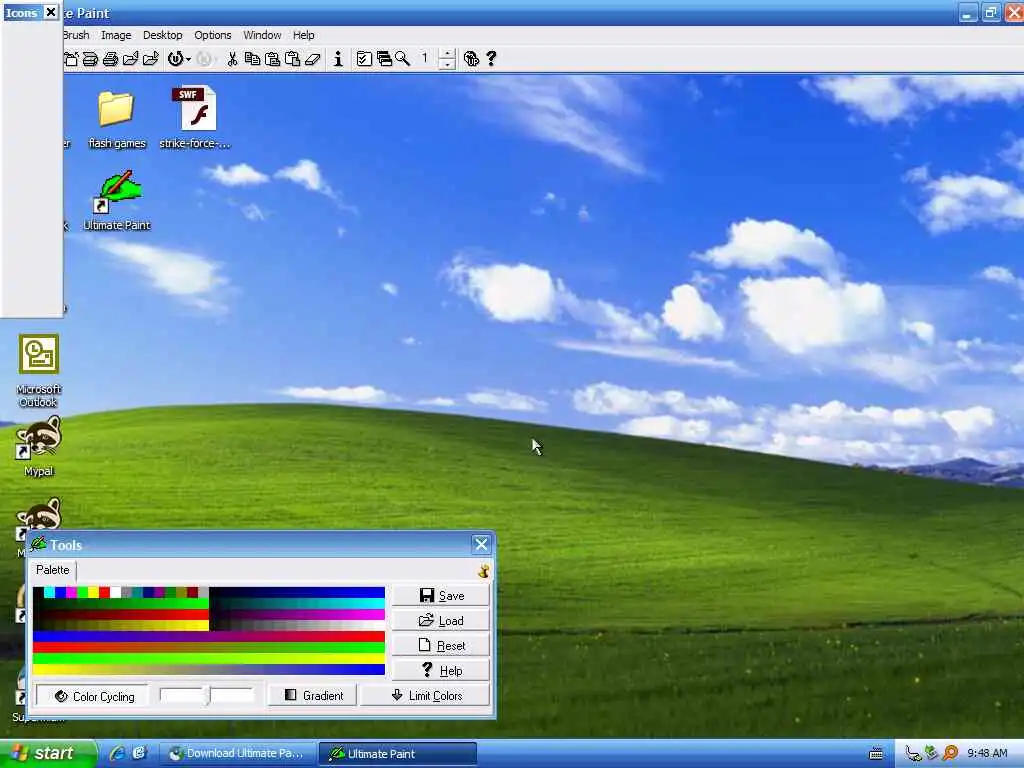Close the Tools window

coord(481,544)
